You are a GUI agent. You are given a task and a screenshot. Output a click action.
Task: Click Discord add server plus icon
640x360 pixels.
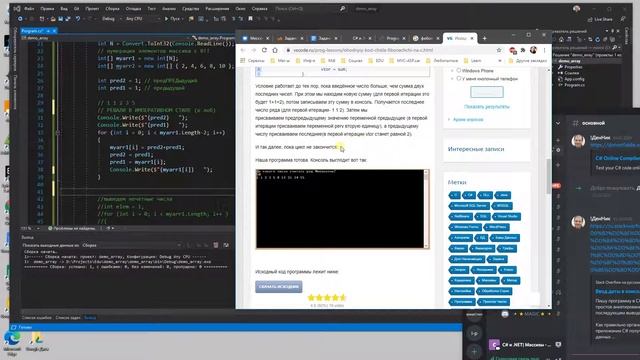[474, 351]
